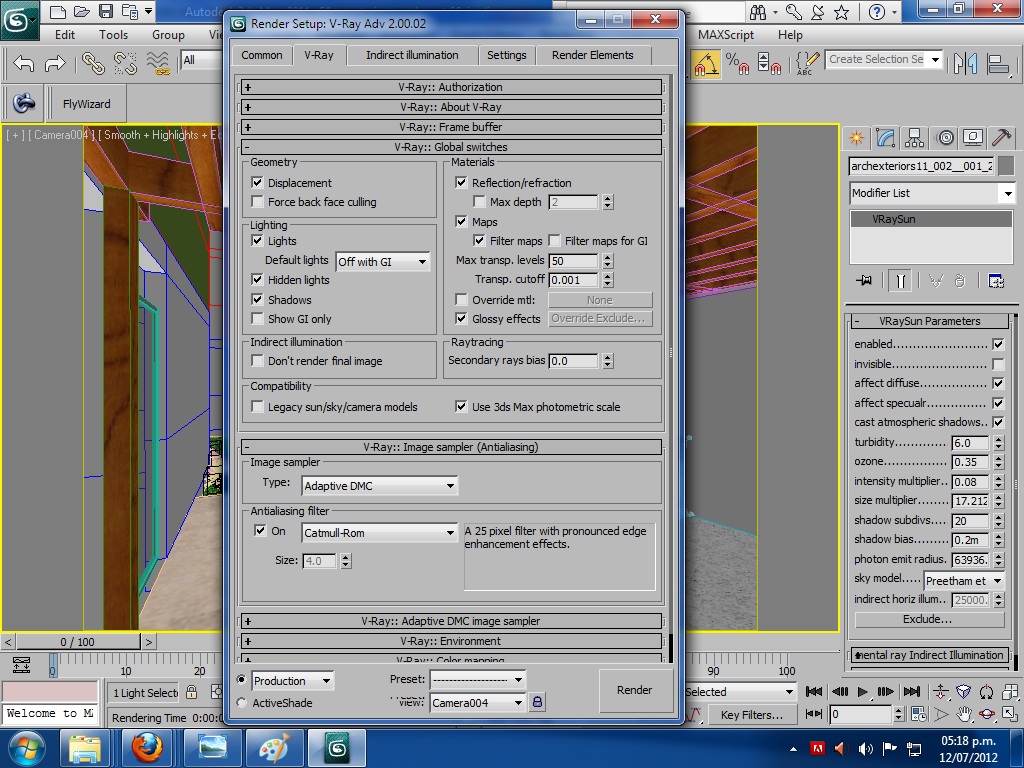Open the Default lights dropdown
This screenshot has width=1024, height=768.
tap(382, 262)
